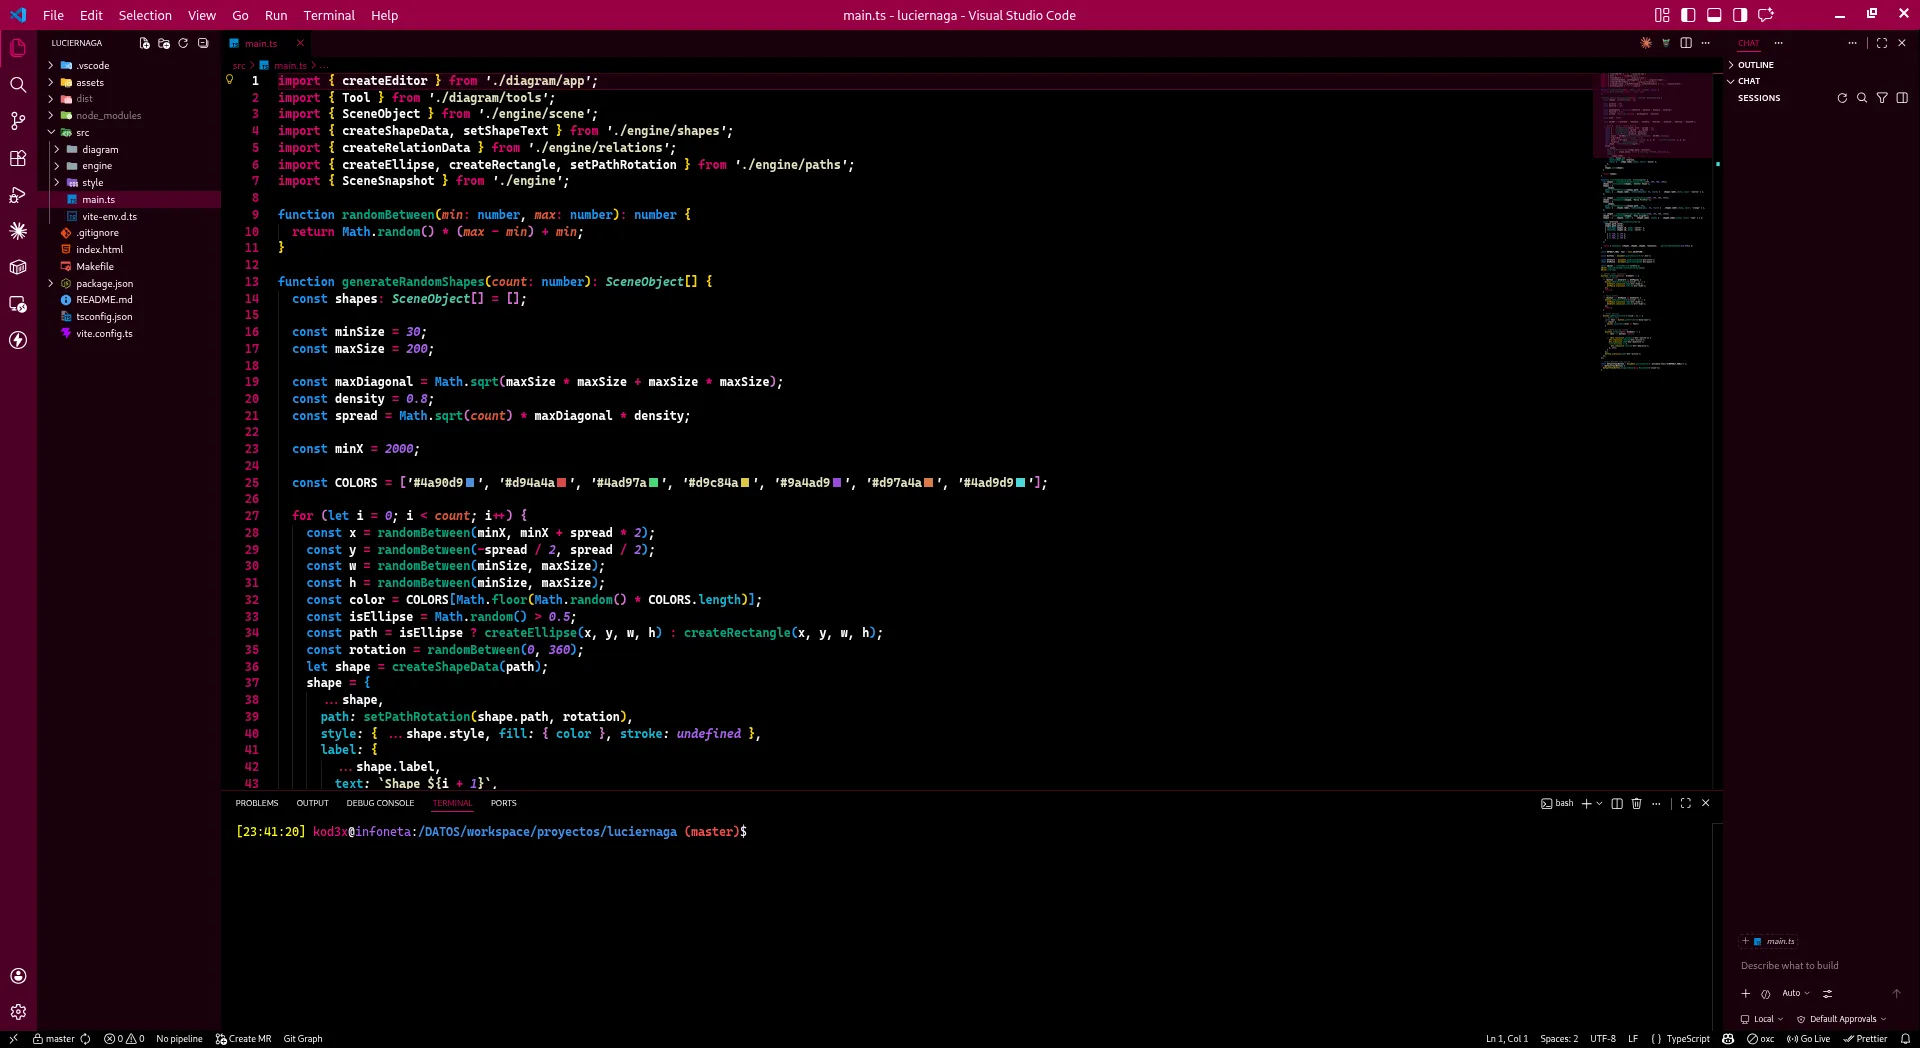
Task: Toggle Go Live server in status bar
Action: (x=1809, y=1039)
